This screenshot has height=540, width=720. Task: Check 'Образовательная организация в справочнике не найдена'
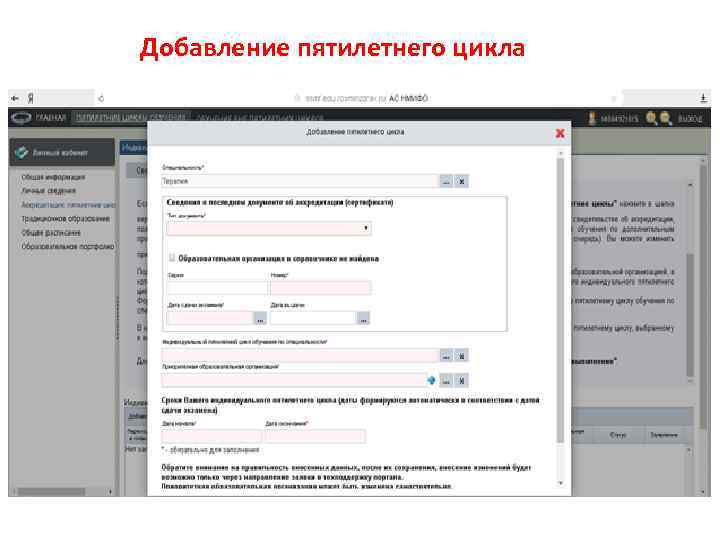[172, 258]
